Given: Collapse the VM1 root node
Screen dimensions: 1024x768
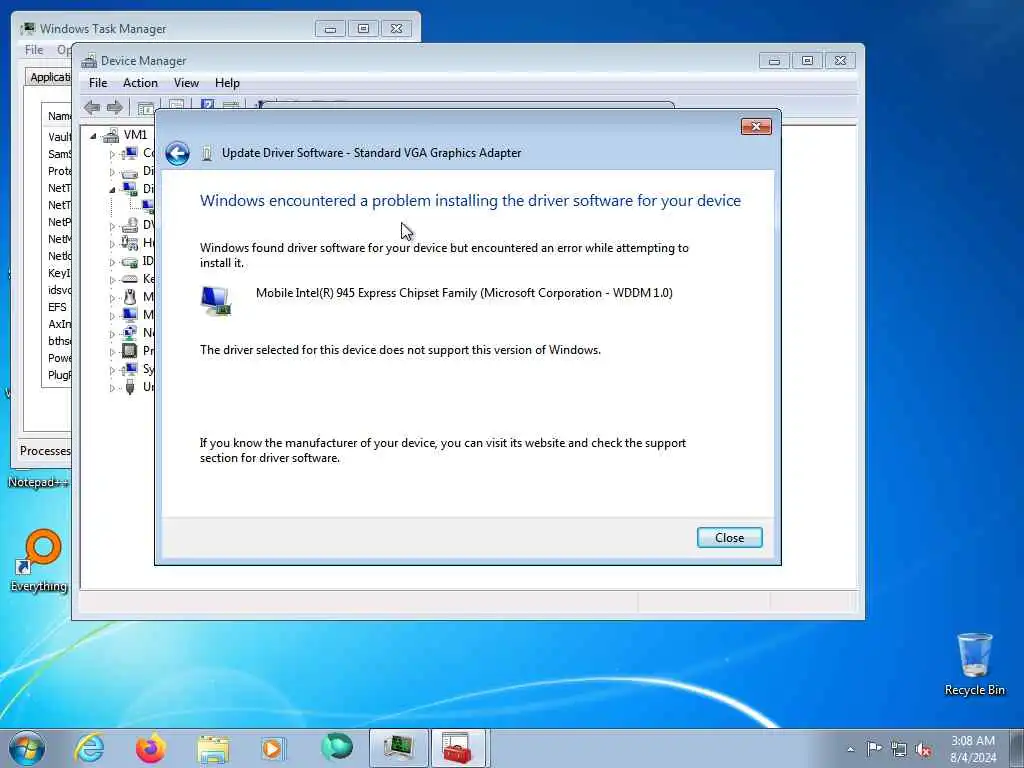Looking at the screenshot, I should tap(93, 136).
